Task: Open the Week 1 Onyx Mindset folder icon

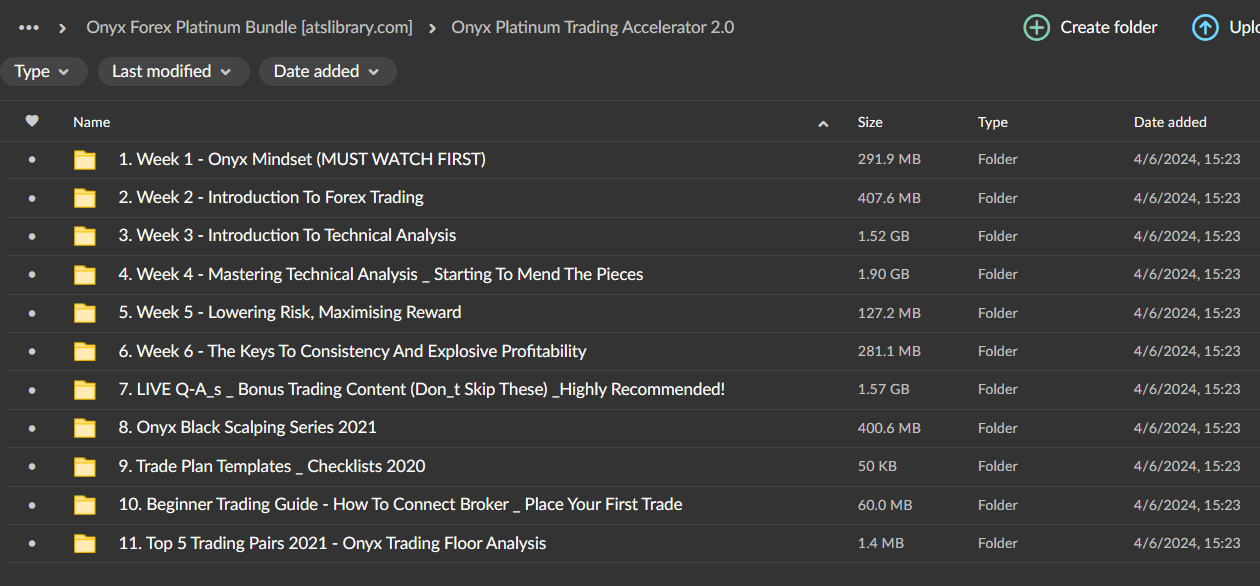Action: click(x=84, y=159)
